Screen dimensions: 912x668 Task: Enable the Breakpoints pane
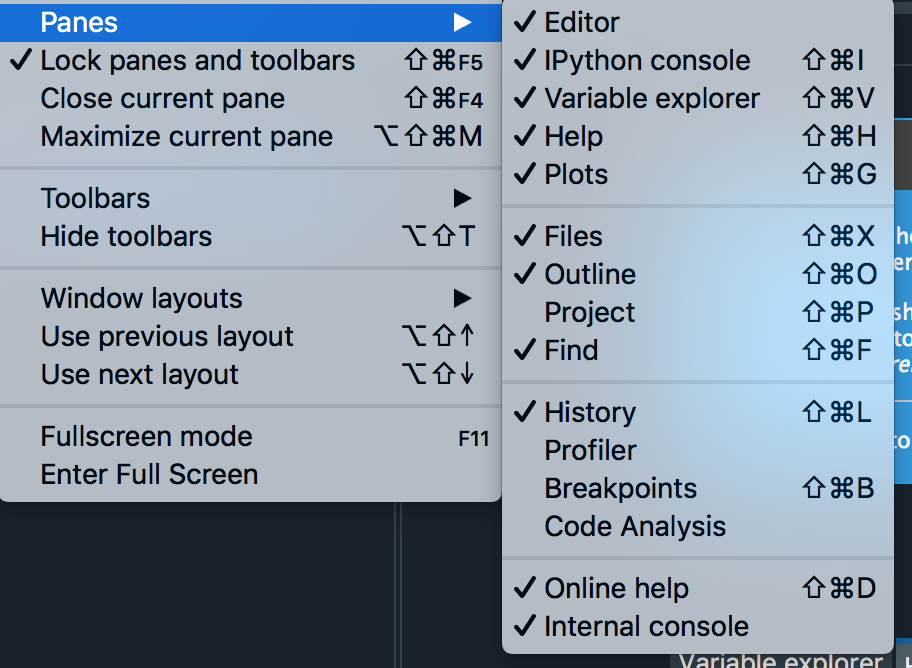pos(620,488)
